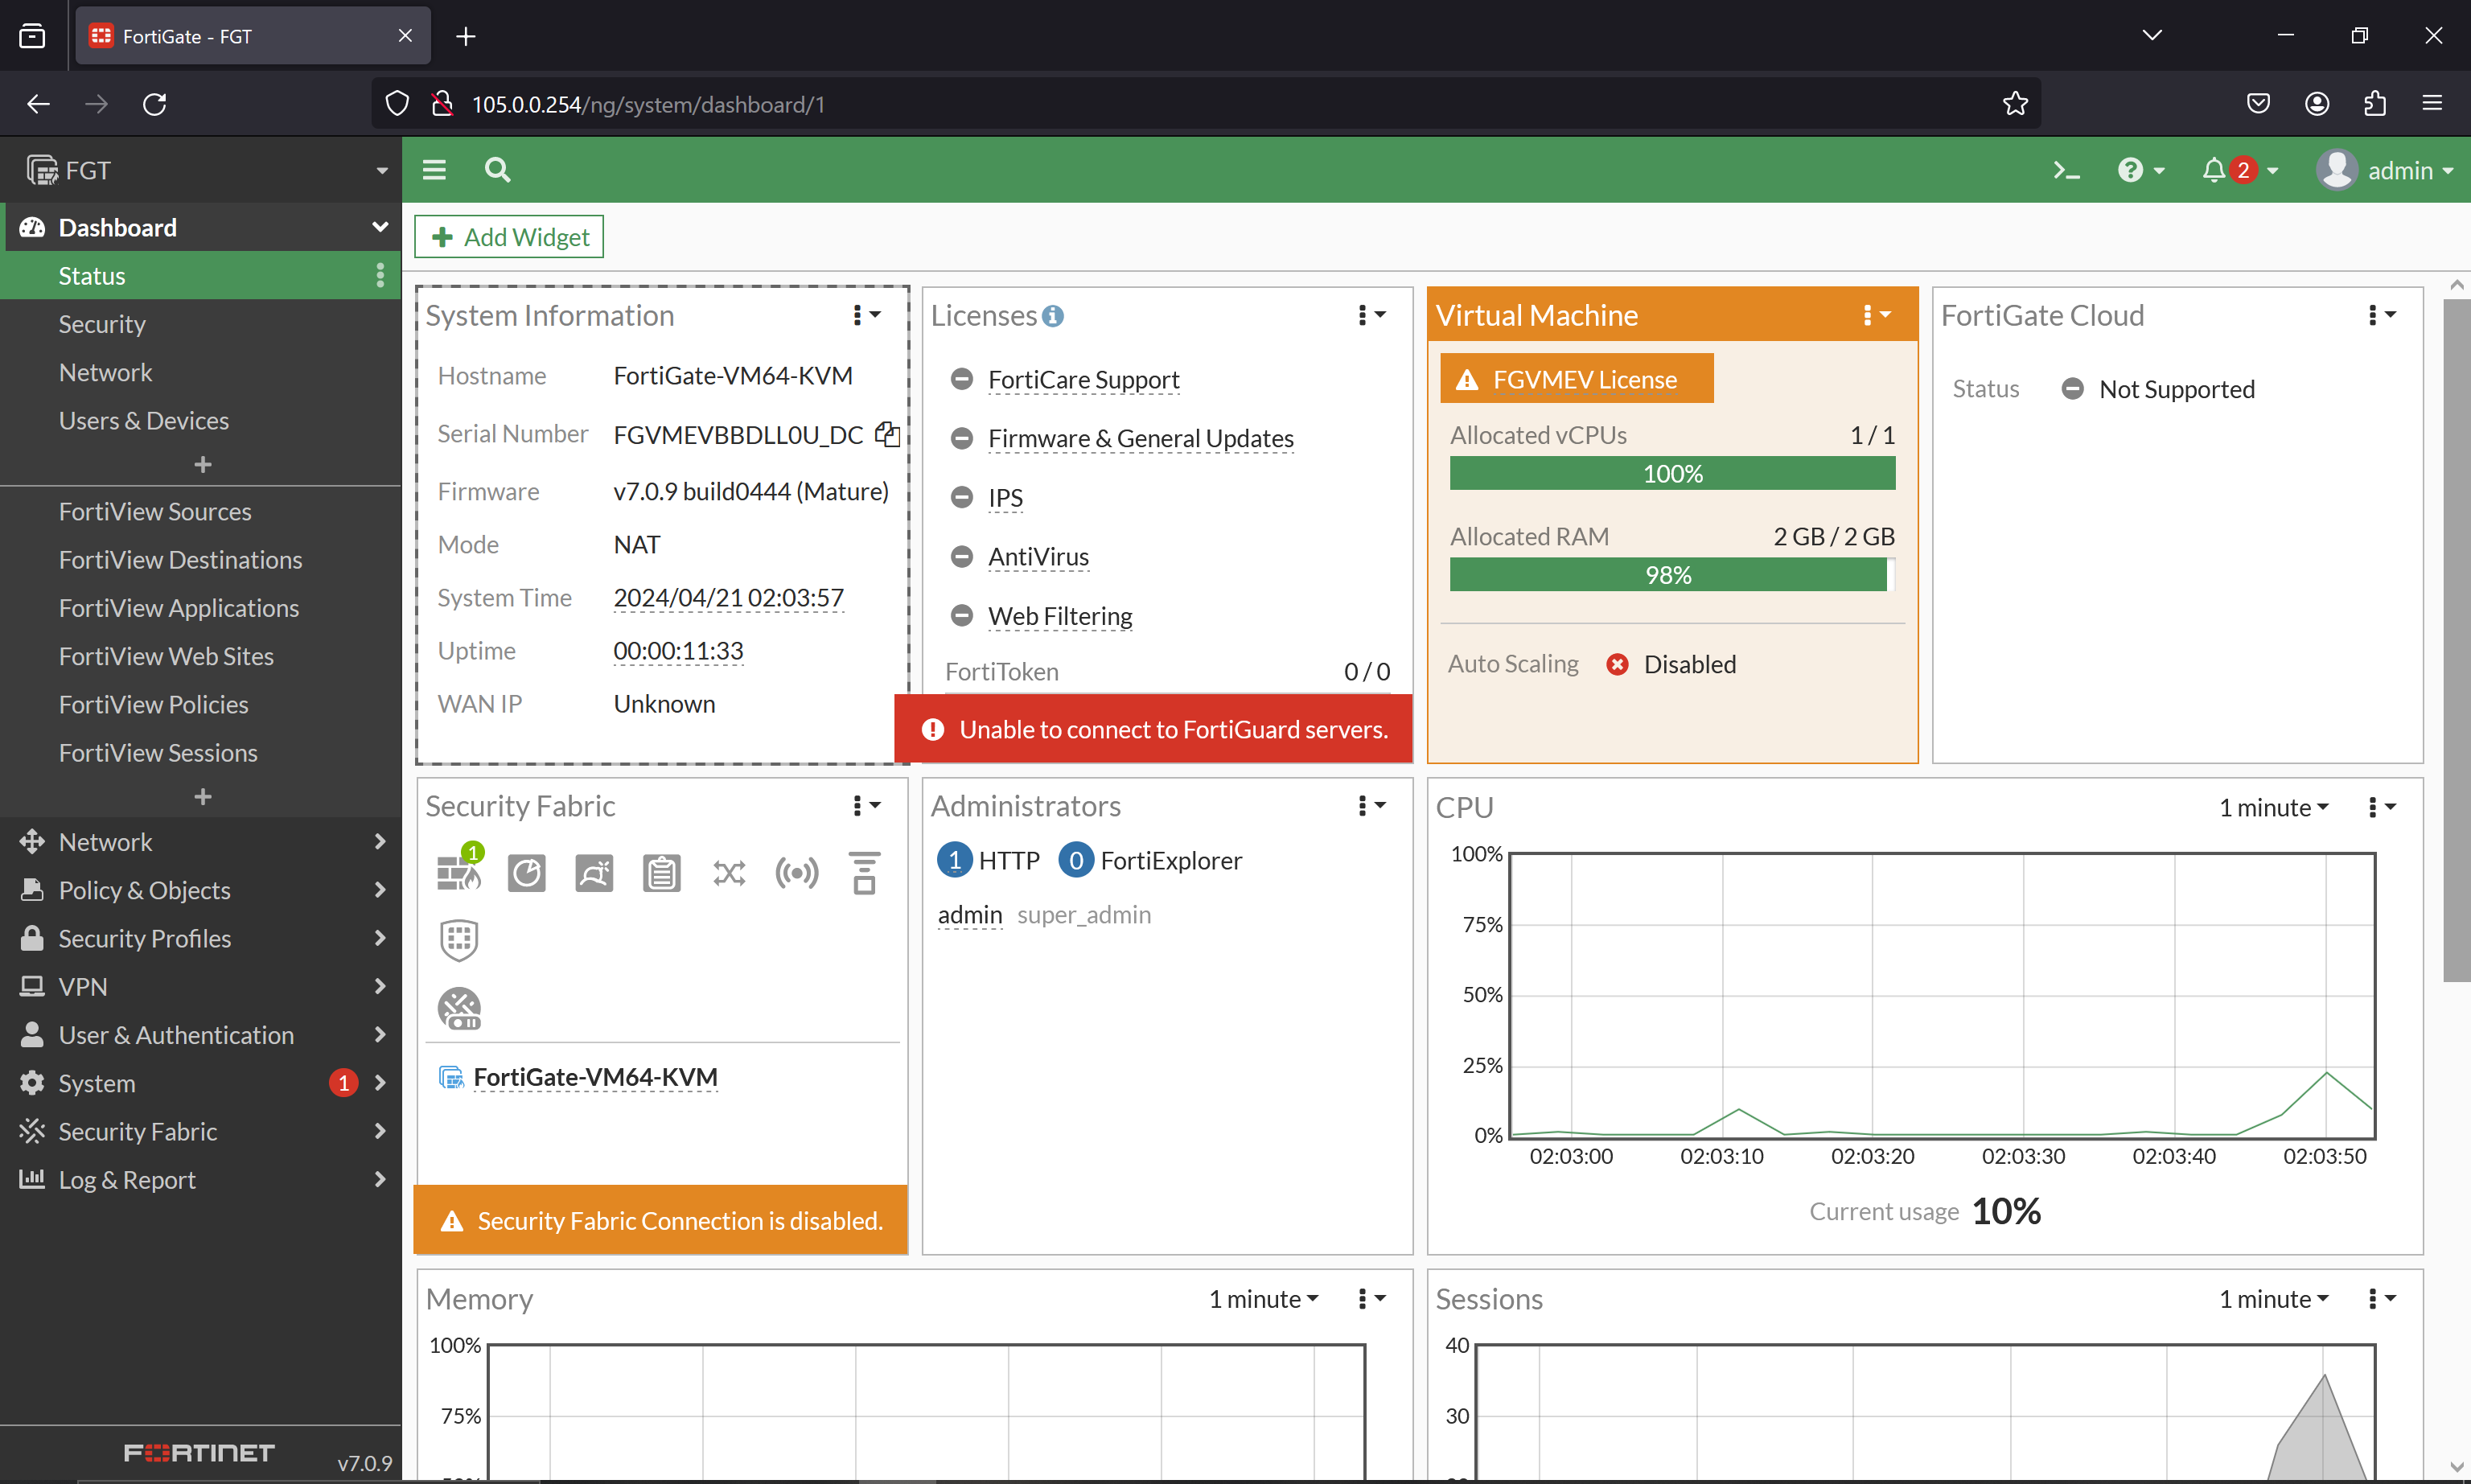Screen dimensions: 2471x1484
Task: Switch to the Status dashboard entry
Action: (92, 275)
